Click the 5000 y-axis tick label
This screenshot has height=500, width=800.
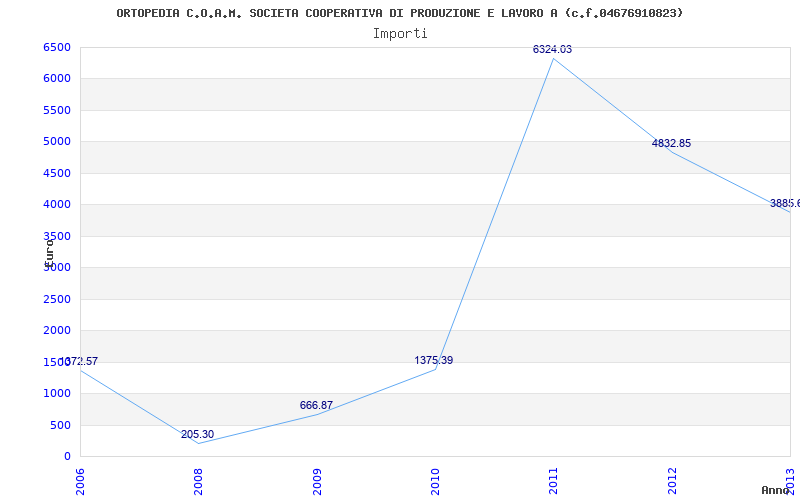[x=57, y=141]
